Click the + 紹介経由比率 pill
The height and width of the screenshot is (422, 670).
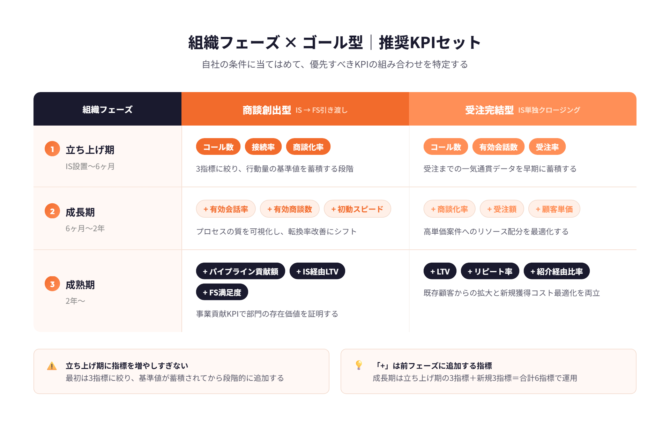(x=557, y=271)
